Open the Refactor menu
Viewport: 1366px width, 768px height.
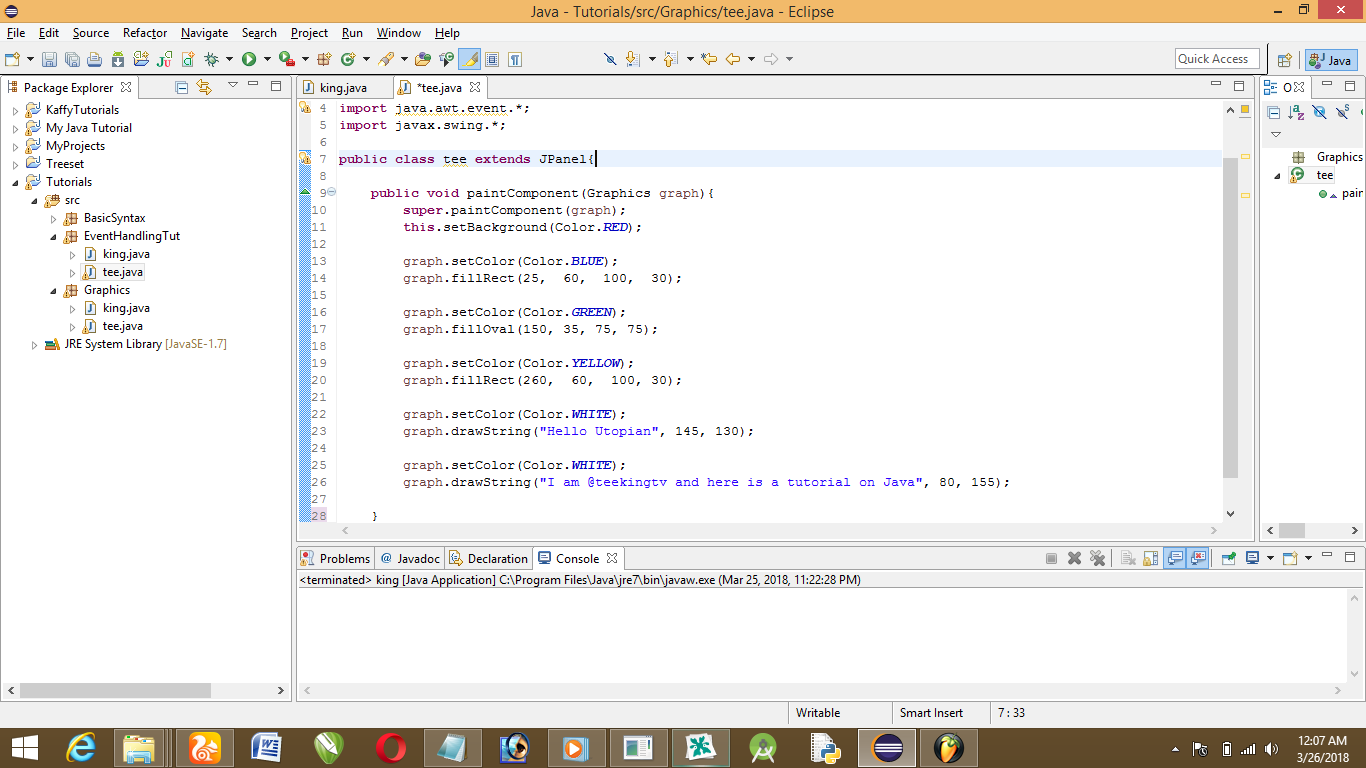pyautogui.click(x=145, y=33)
